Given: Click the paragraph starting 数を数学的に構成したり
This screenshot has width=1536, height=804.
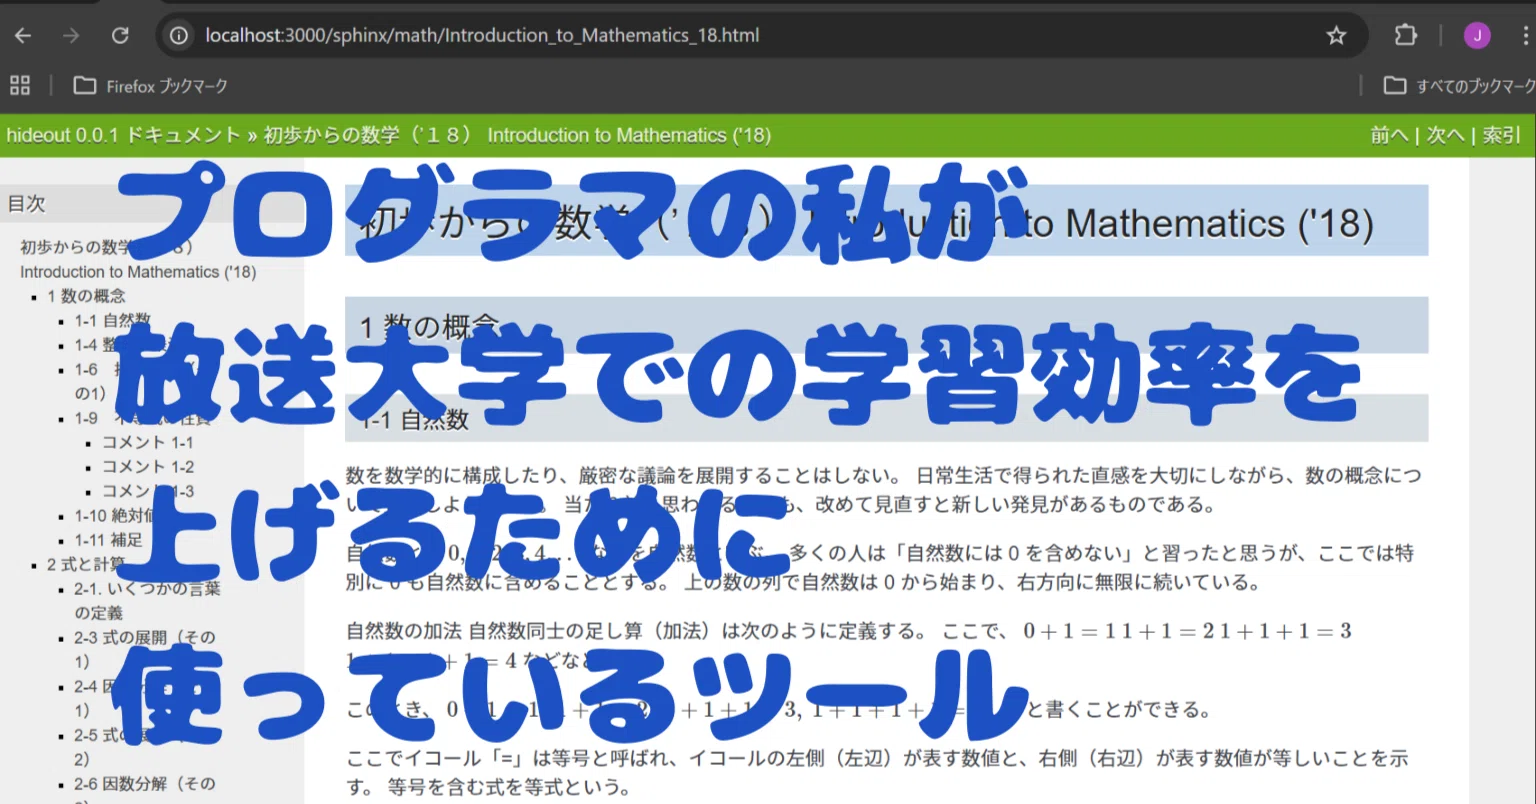Looking at the screenshot, I should (884, 490).
